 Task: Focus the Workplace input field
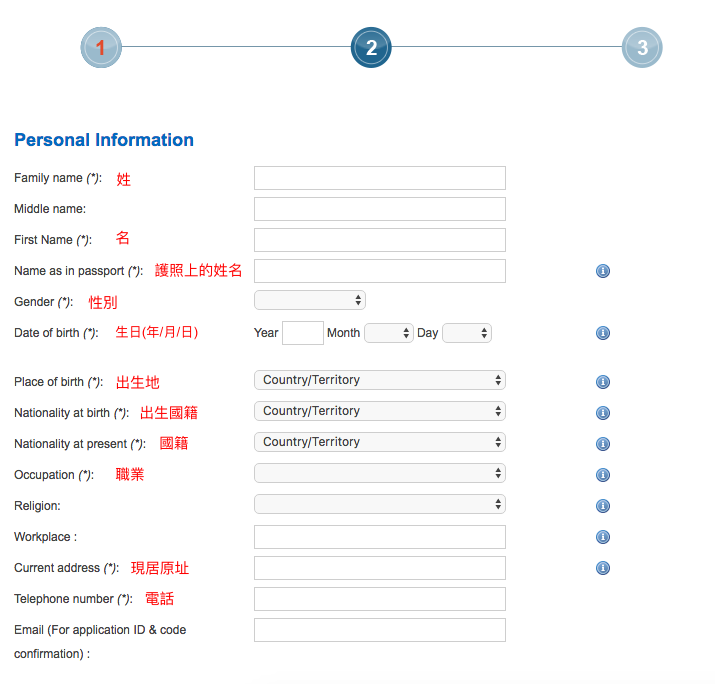[380, 537]
